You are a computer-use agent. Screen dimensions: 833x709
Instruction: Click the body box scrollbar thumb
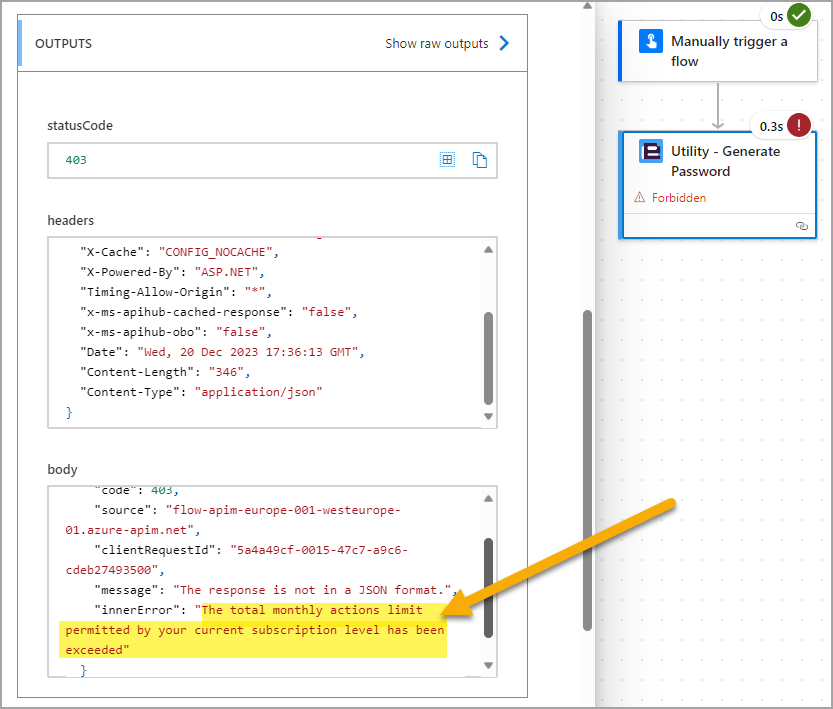(488, 588)
